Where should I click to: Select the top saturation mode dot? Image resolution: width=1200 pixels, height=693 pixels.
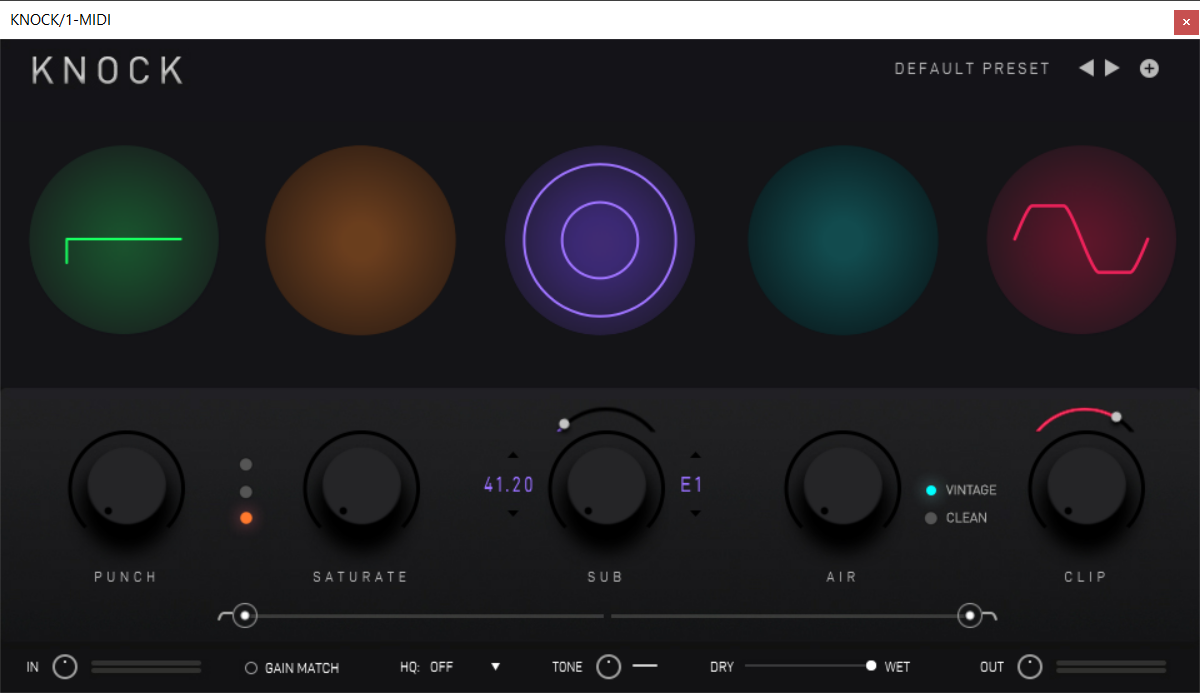pos(246,465)
